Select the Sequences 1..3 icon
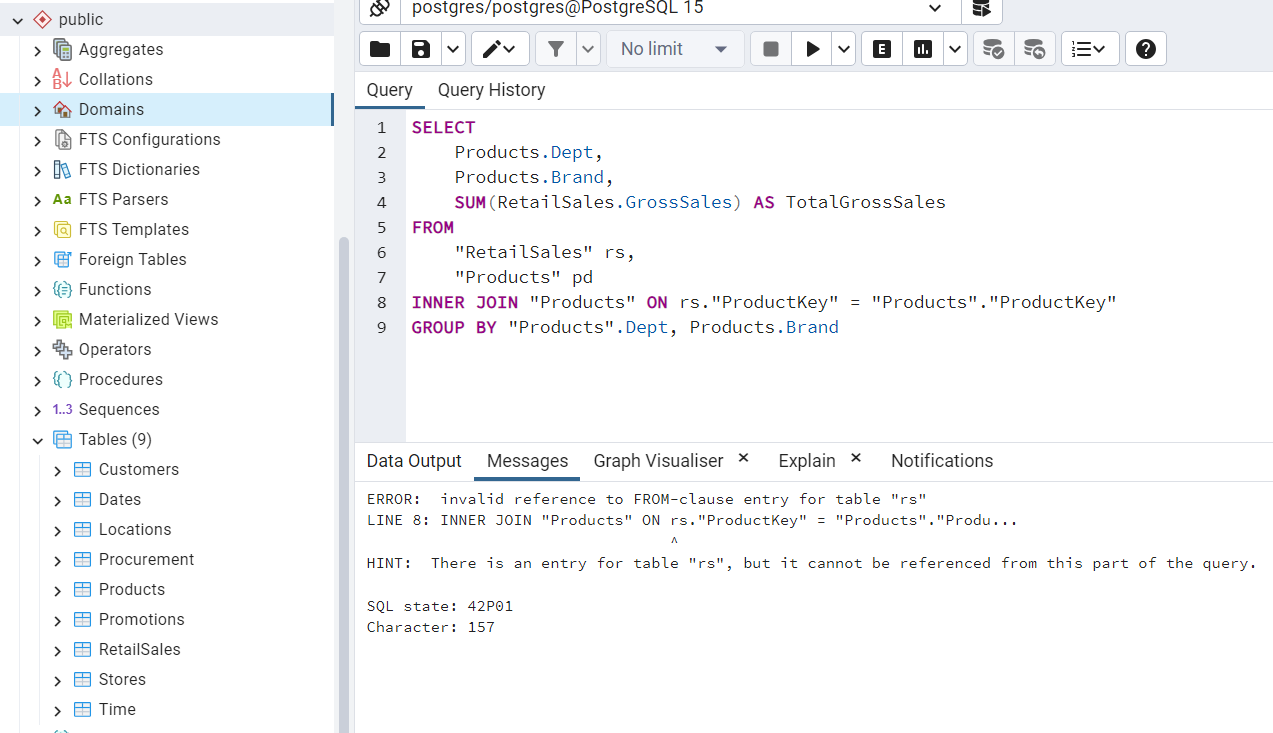Image resolution: width=1273 pixels, height=733 pixels. coord(62,409)
